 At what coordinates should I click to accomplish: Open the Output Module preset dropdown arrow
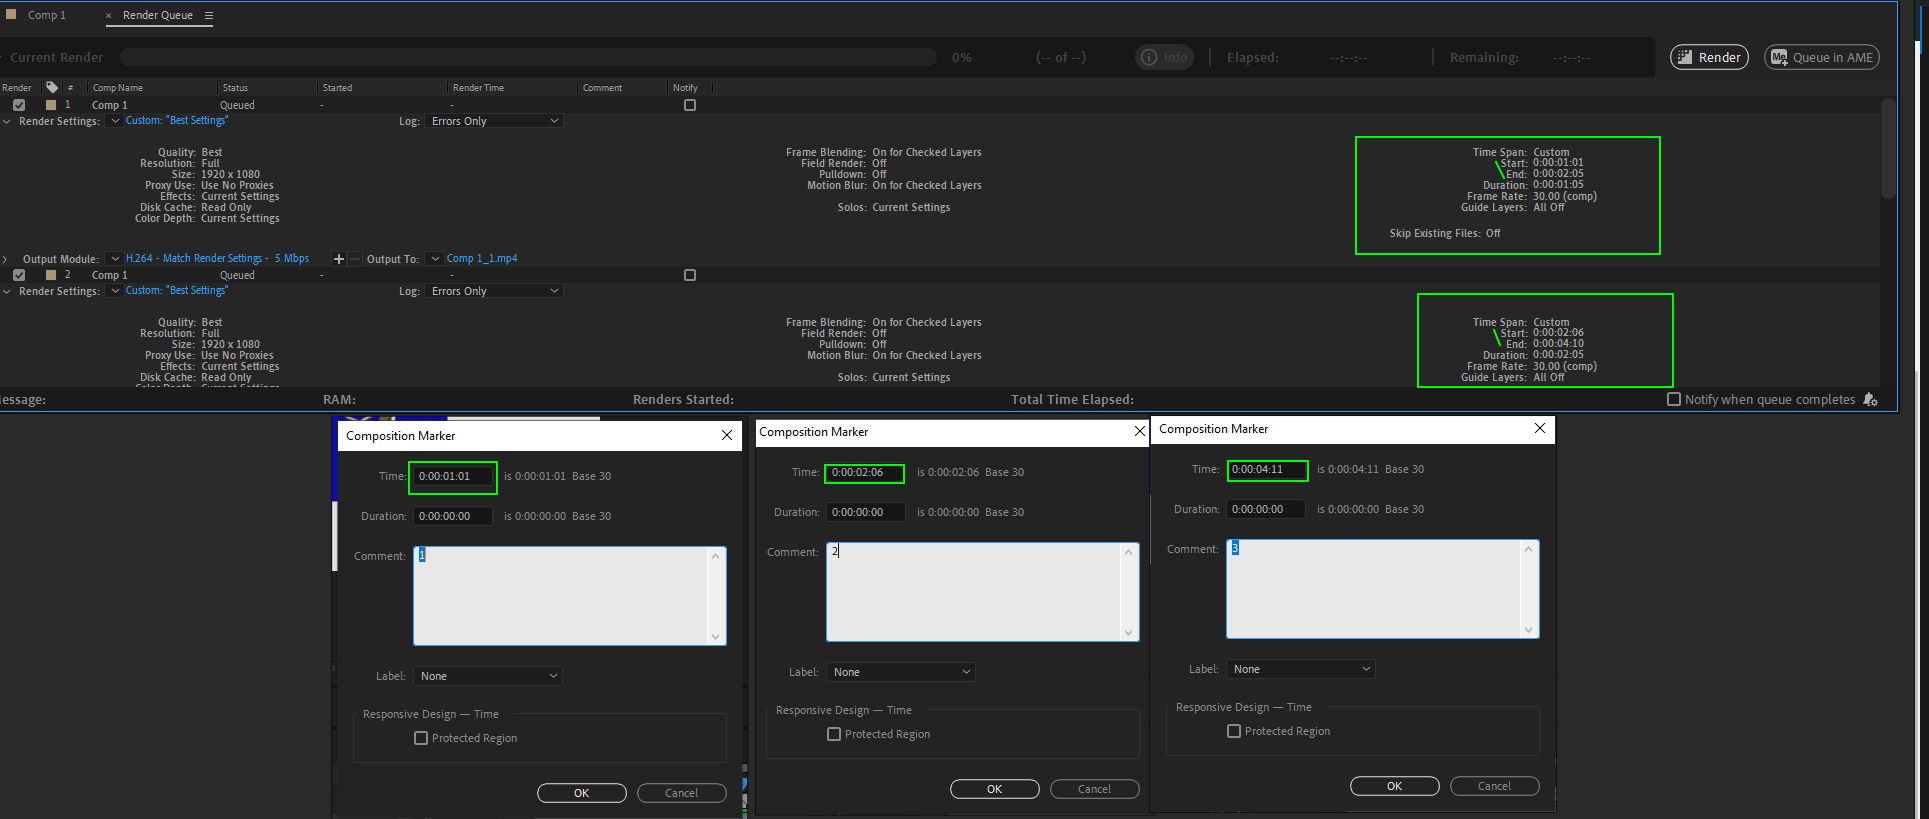115,259
